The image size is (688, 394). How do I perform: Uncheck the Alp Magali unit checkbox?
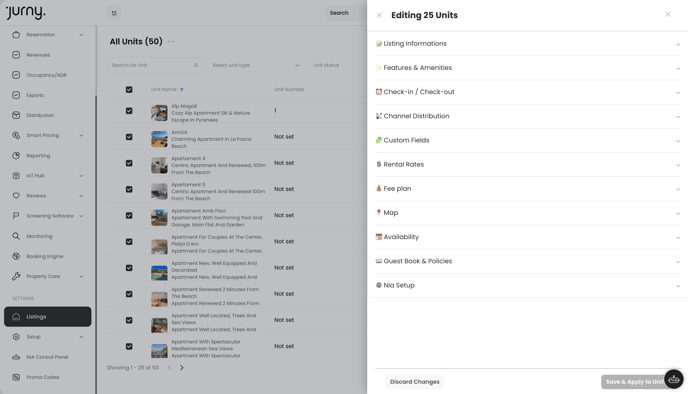pos(129,111)
